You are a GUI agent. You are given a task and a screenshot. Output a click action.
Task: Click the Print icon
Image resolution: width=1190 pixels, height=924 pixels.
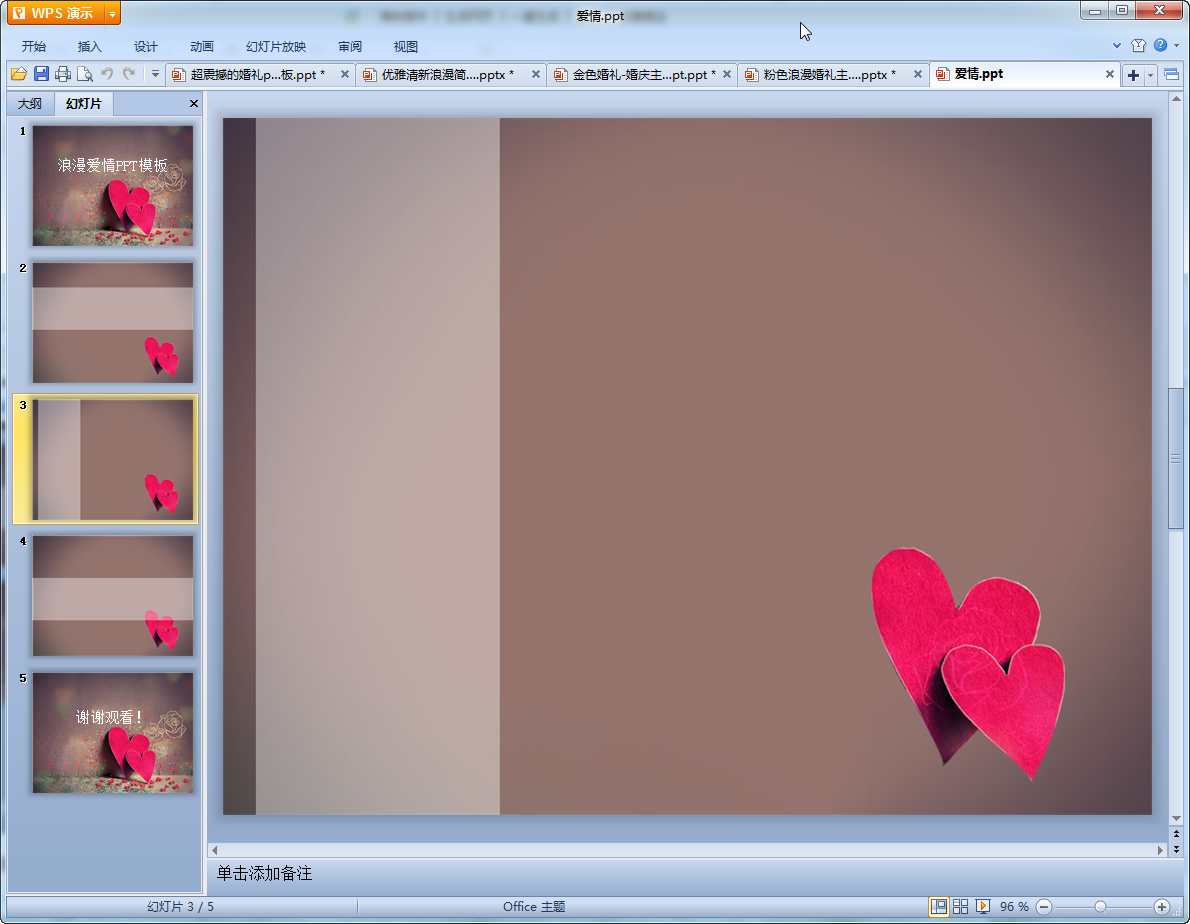coord(63,74)
